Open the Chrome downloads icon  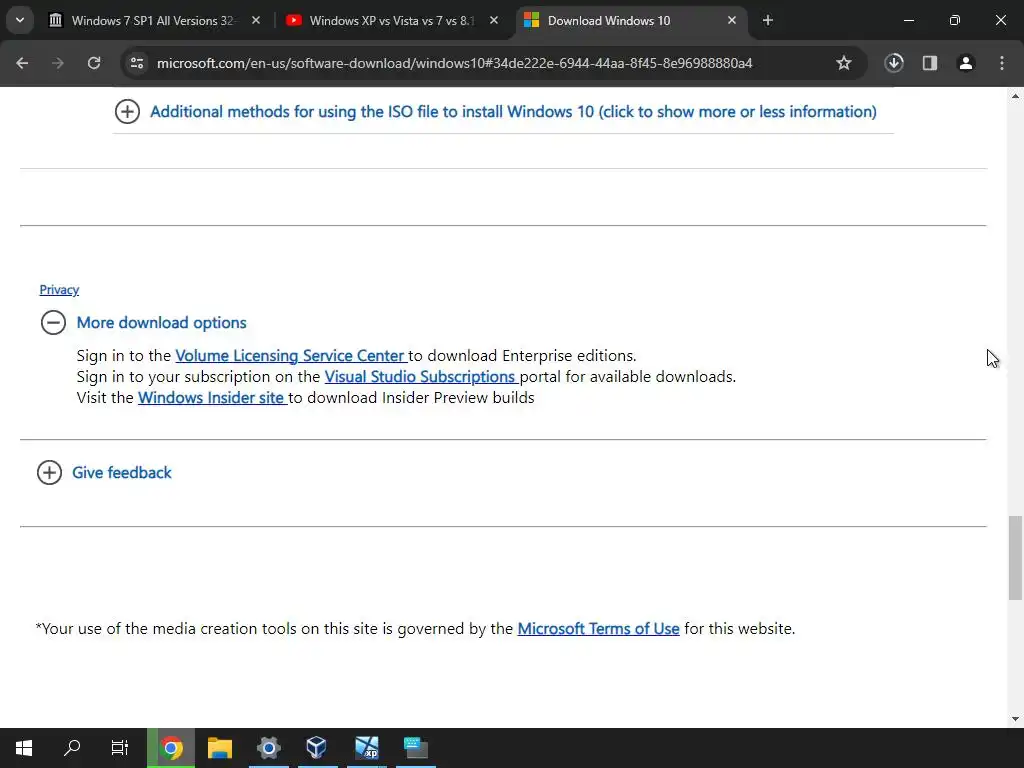(x=894, y=63)
